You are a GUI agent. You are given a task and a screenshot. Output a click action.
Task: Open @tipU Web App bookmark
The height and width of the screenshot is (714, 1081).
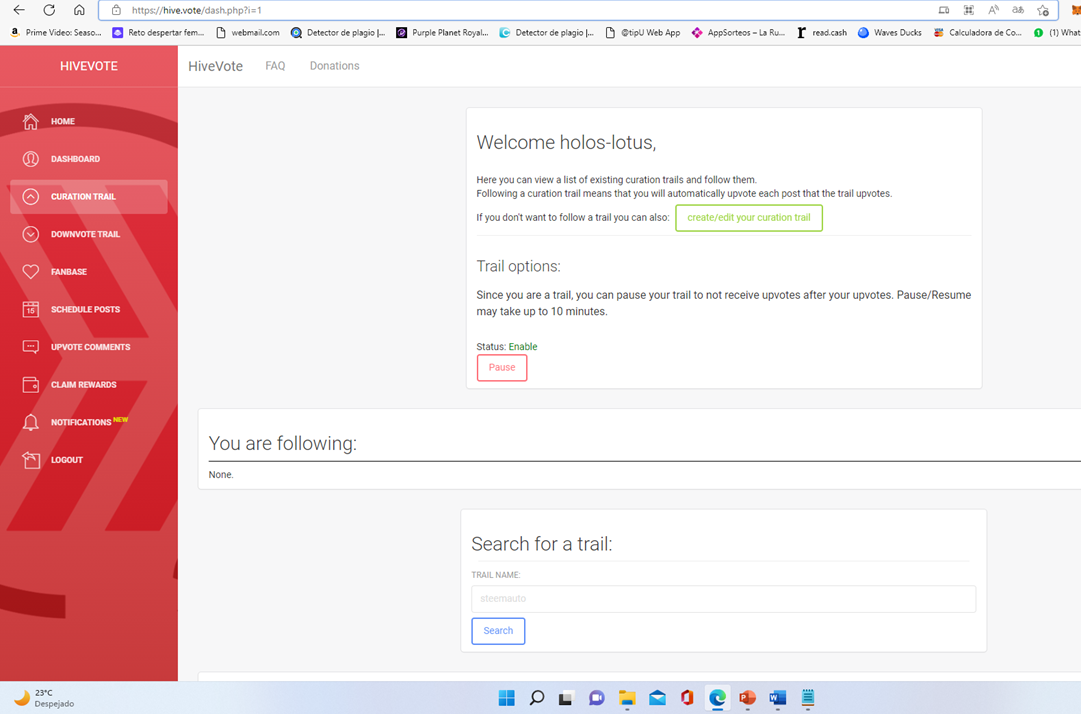pyautogui.click(x=643, y=32)
